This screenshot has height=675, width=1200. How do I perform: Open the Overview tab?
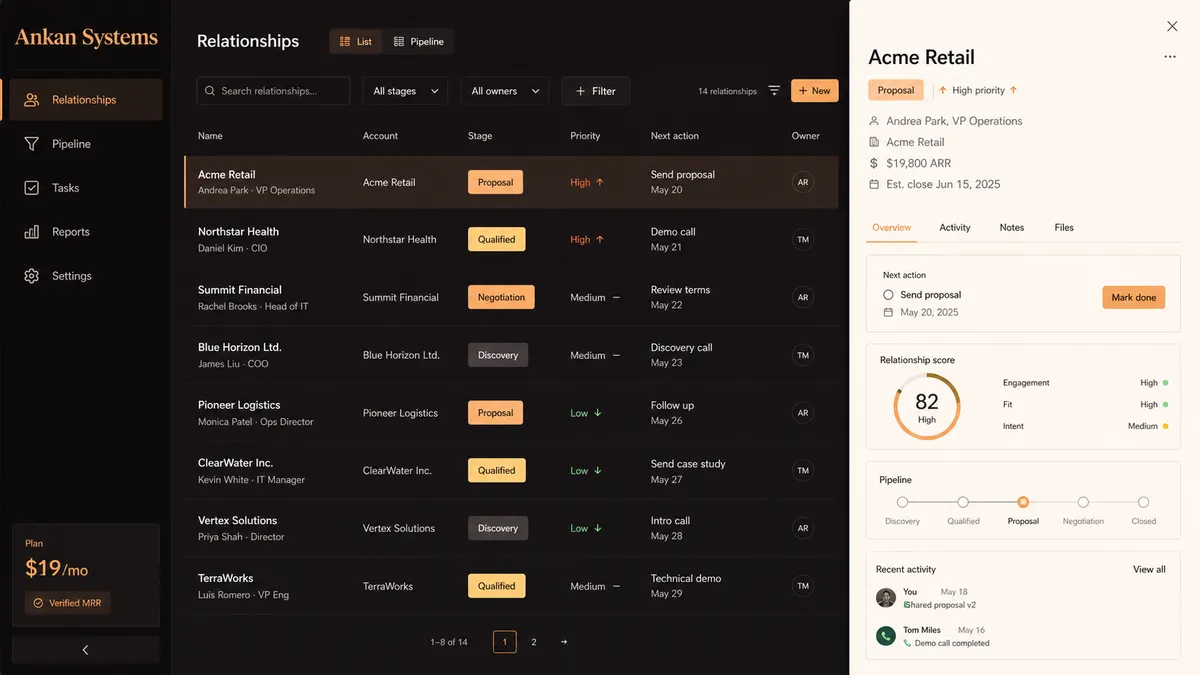pyautogui.click(x=891, y=228)
